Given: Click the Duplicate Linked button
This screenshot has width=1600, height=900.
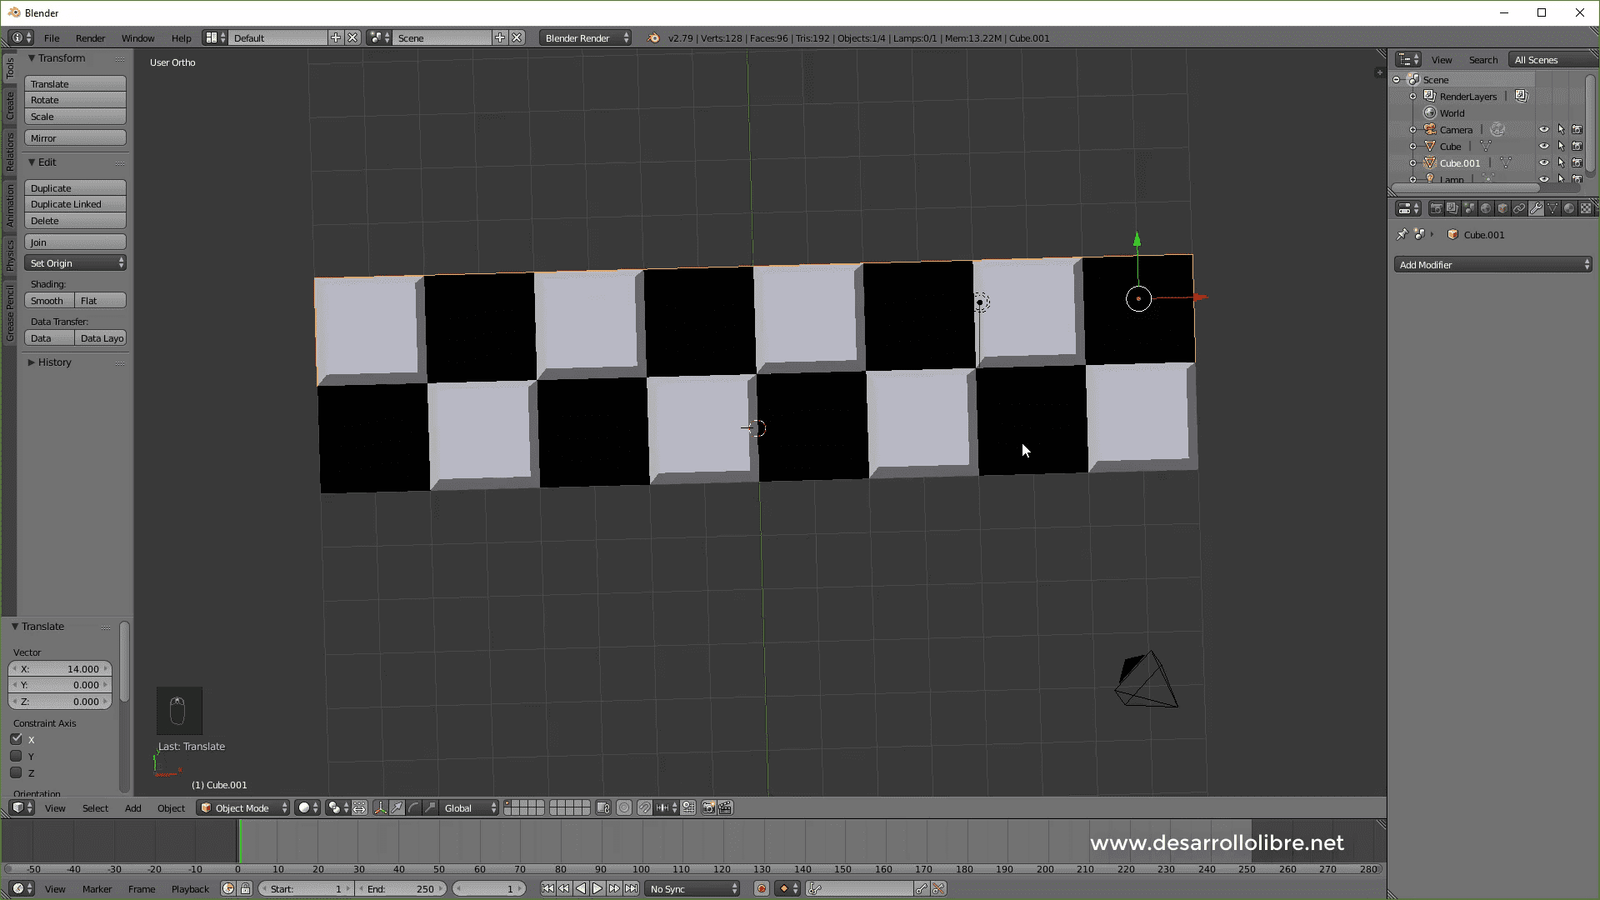Looking at the screenshot, I should click(x=76, y=204).
